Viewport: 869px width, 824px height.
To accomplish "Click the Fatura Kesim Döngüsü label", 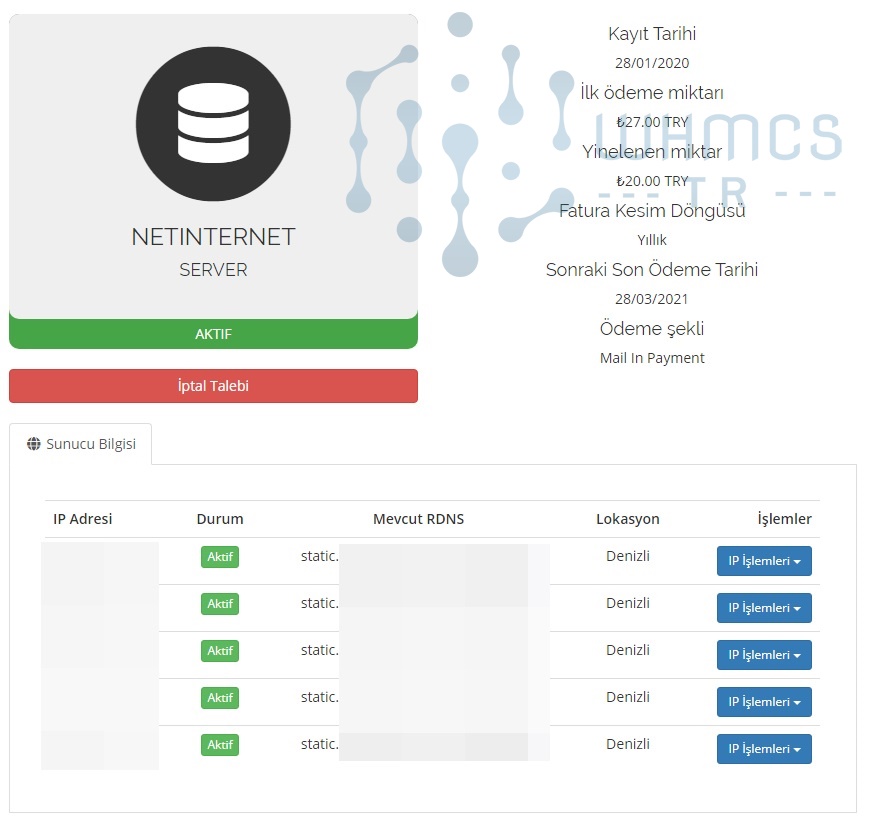I will click(x=652, y=211).
